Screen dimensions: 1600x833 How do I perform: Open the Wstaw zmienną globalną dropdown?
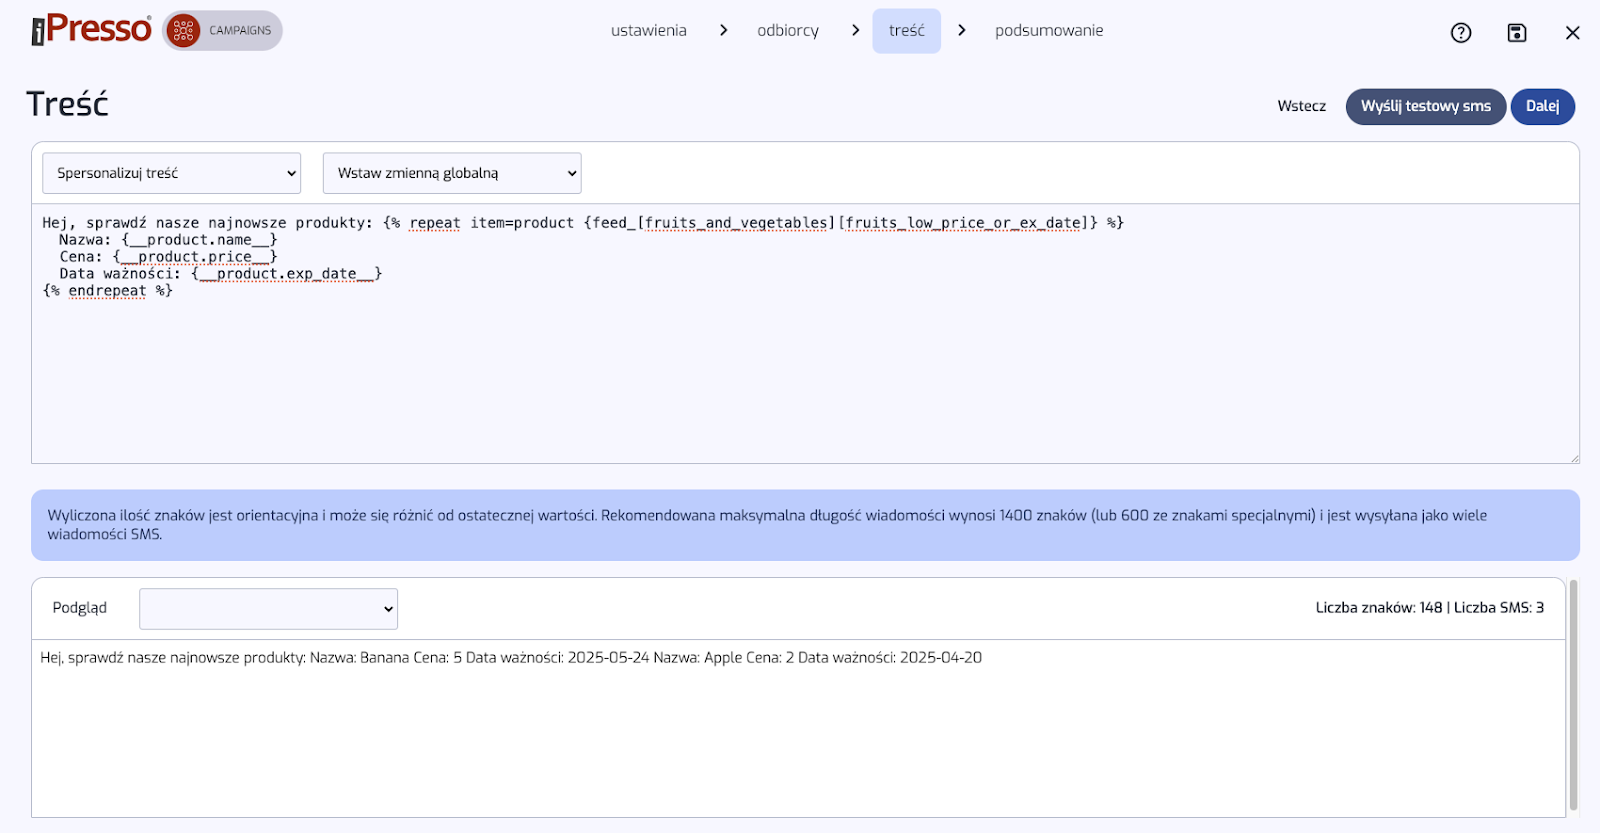coord(451,173)
